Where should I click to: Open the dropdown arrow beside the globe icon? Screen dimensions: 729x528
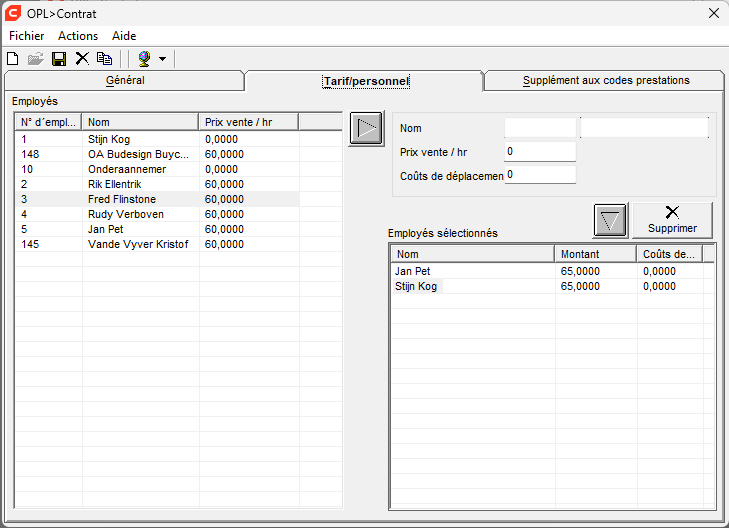click(162, 59)
